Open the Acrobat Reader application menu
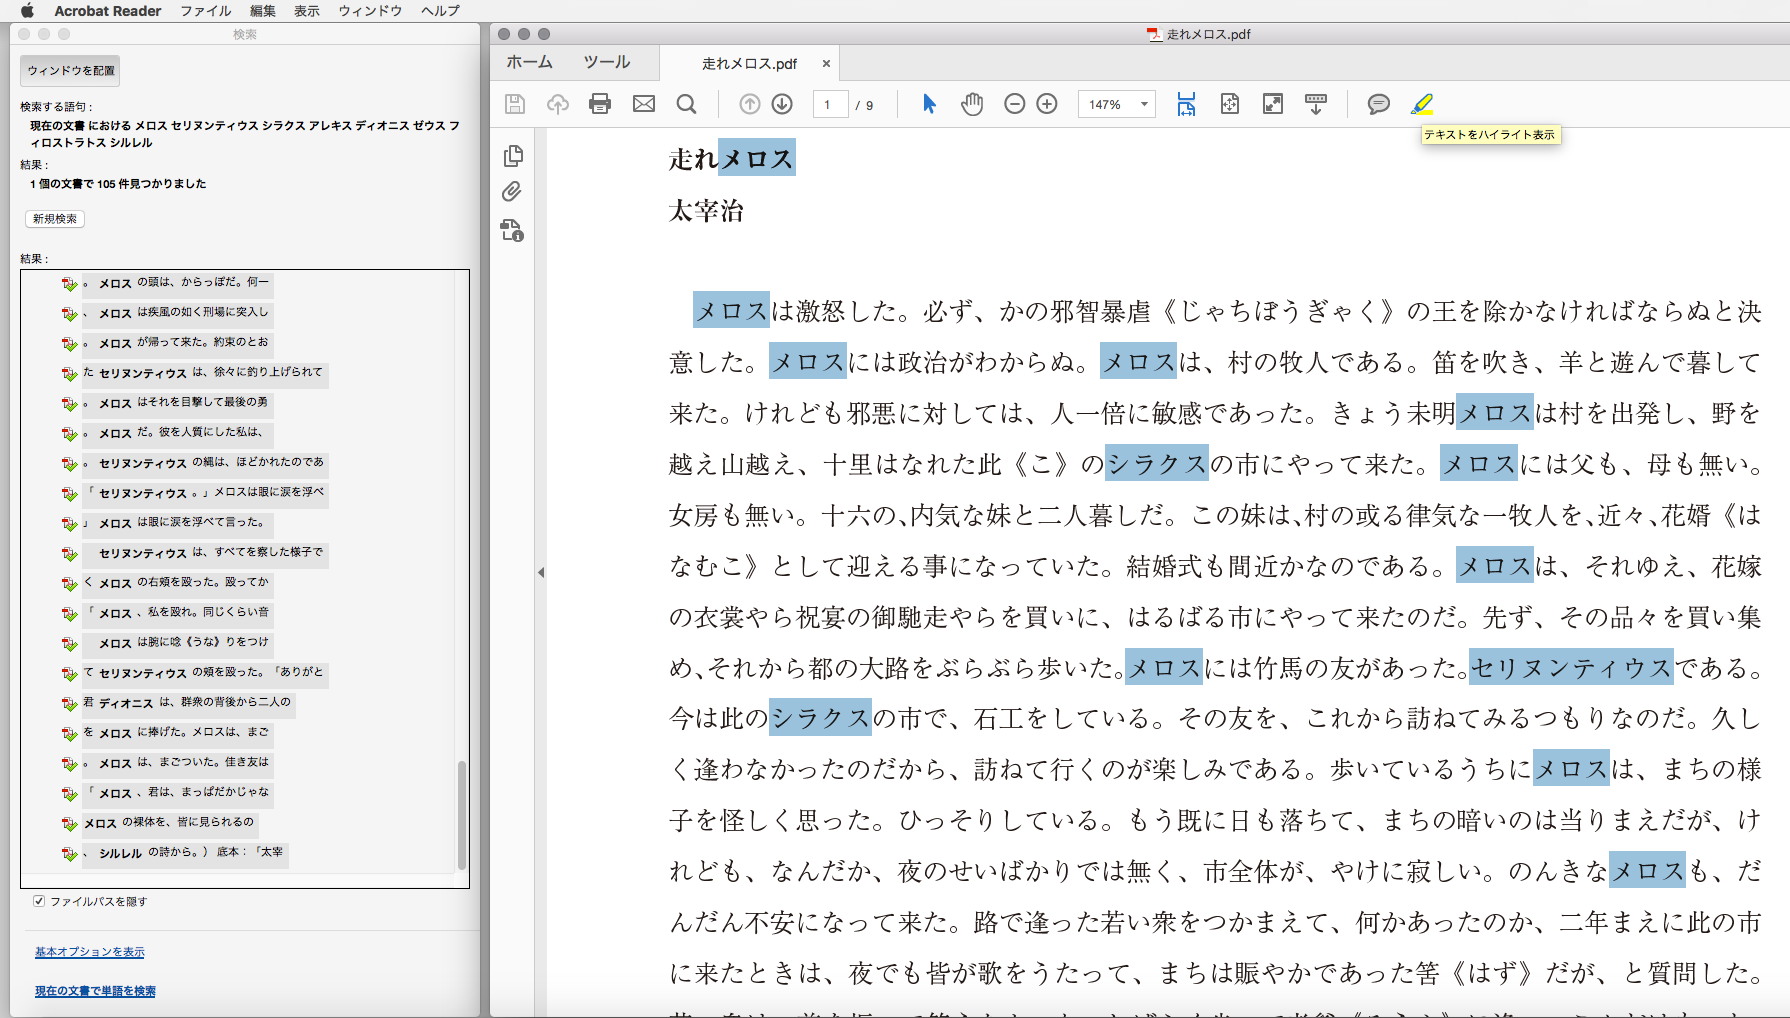The image size is (1790, 1018). (108, 10)
